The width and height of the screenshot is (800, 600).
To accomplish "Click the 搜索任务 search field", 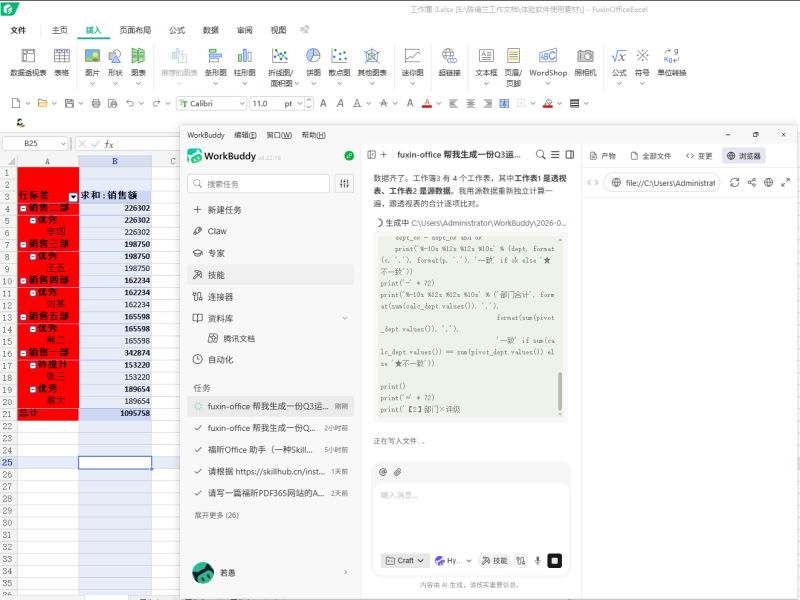I will click(259, 184).
